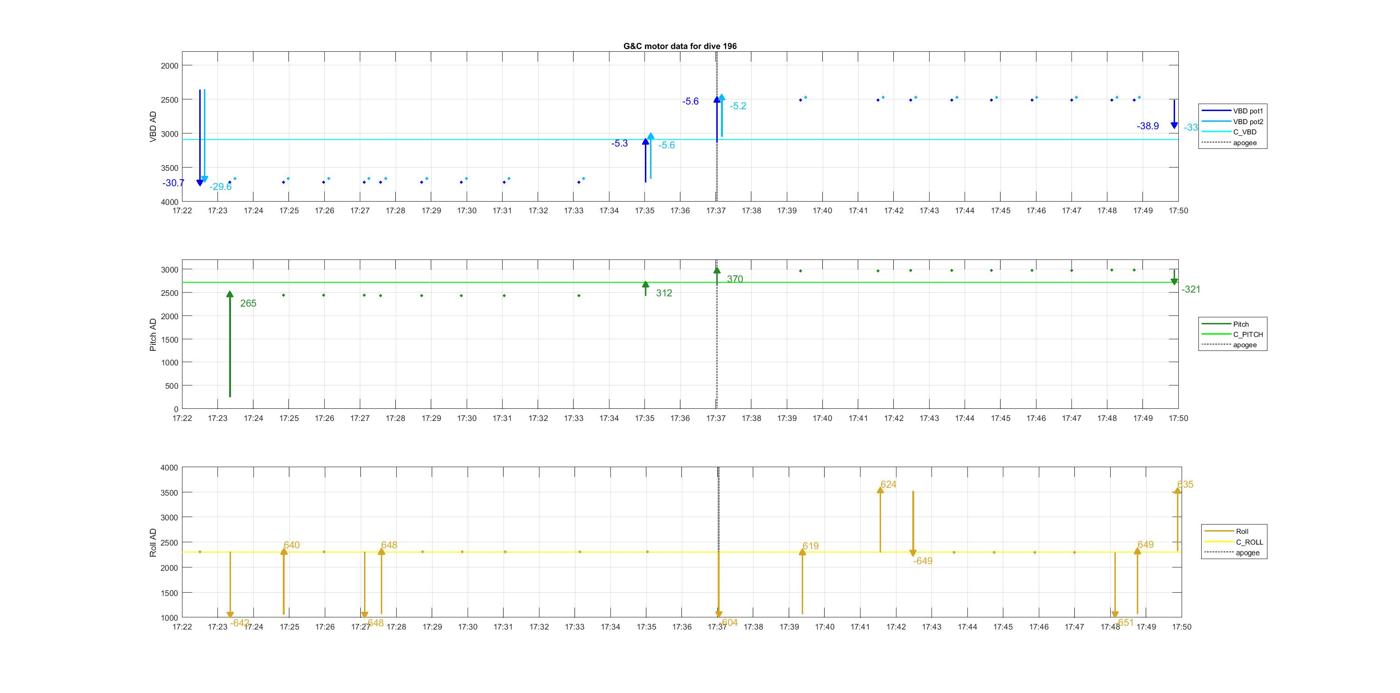Click the "619" roll data label
The height and width of the screenshot is (693, 1400).
point(810,547)
